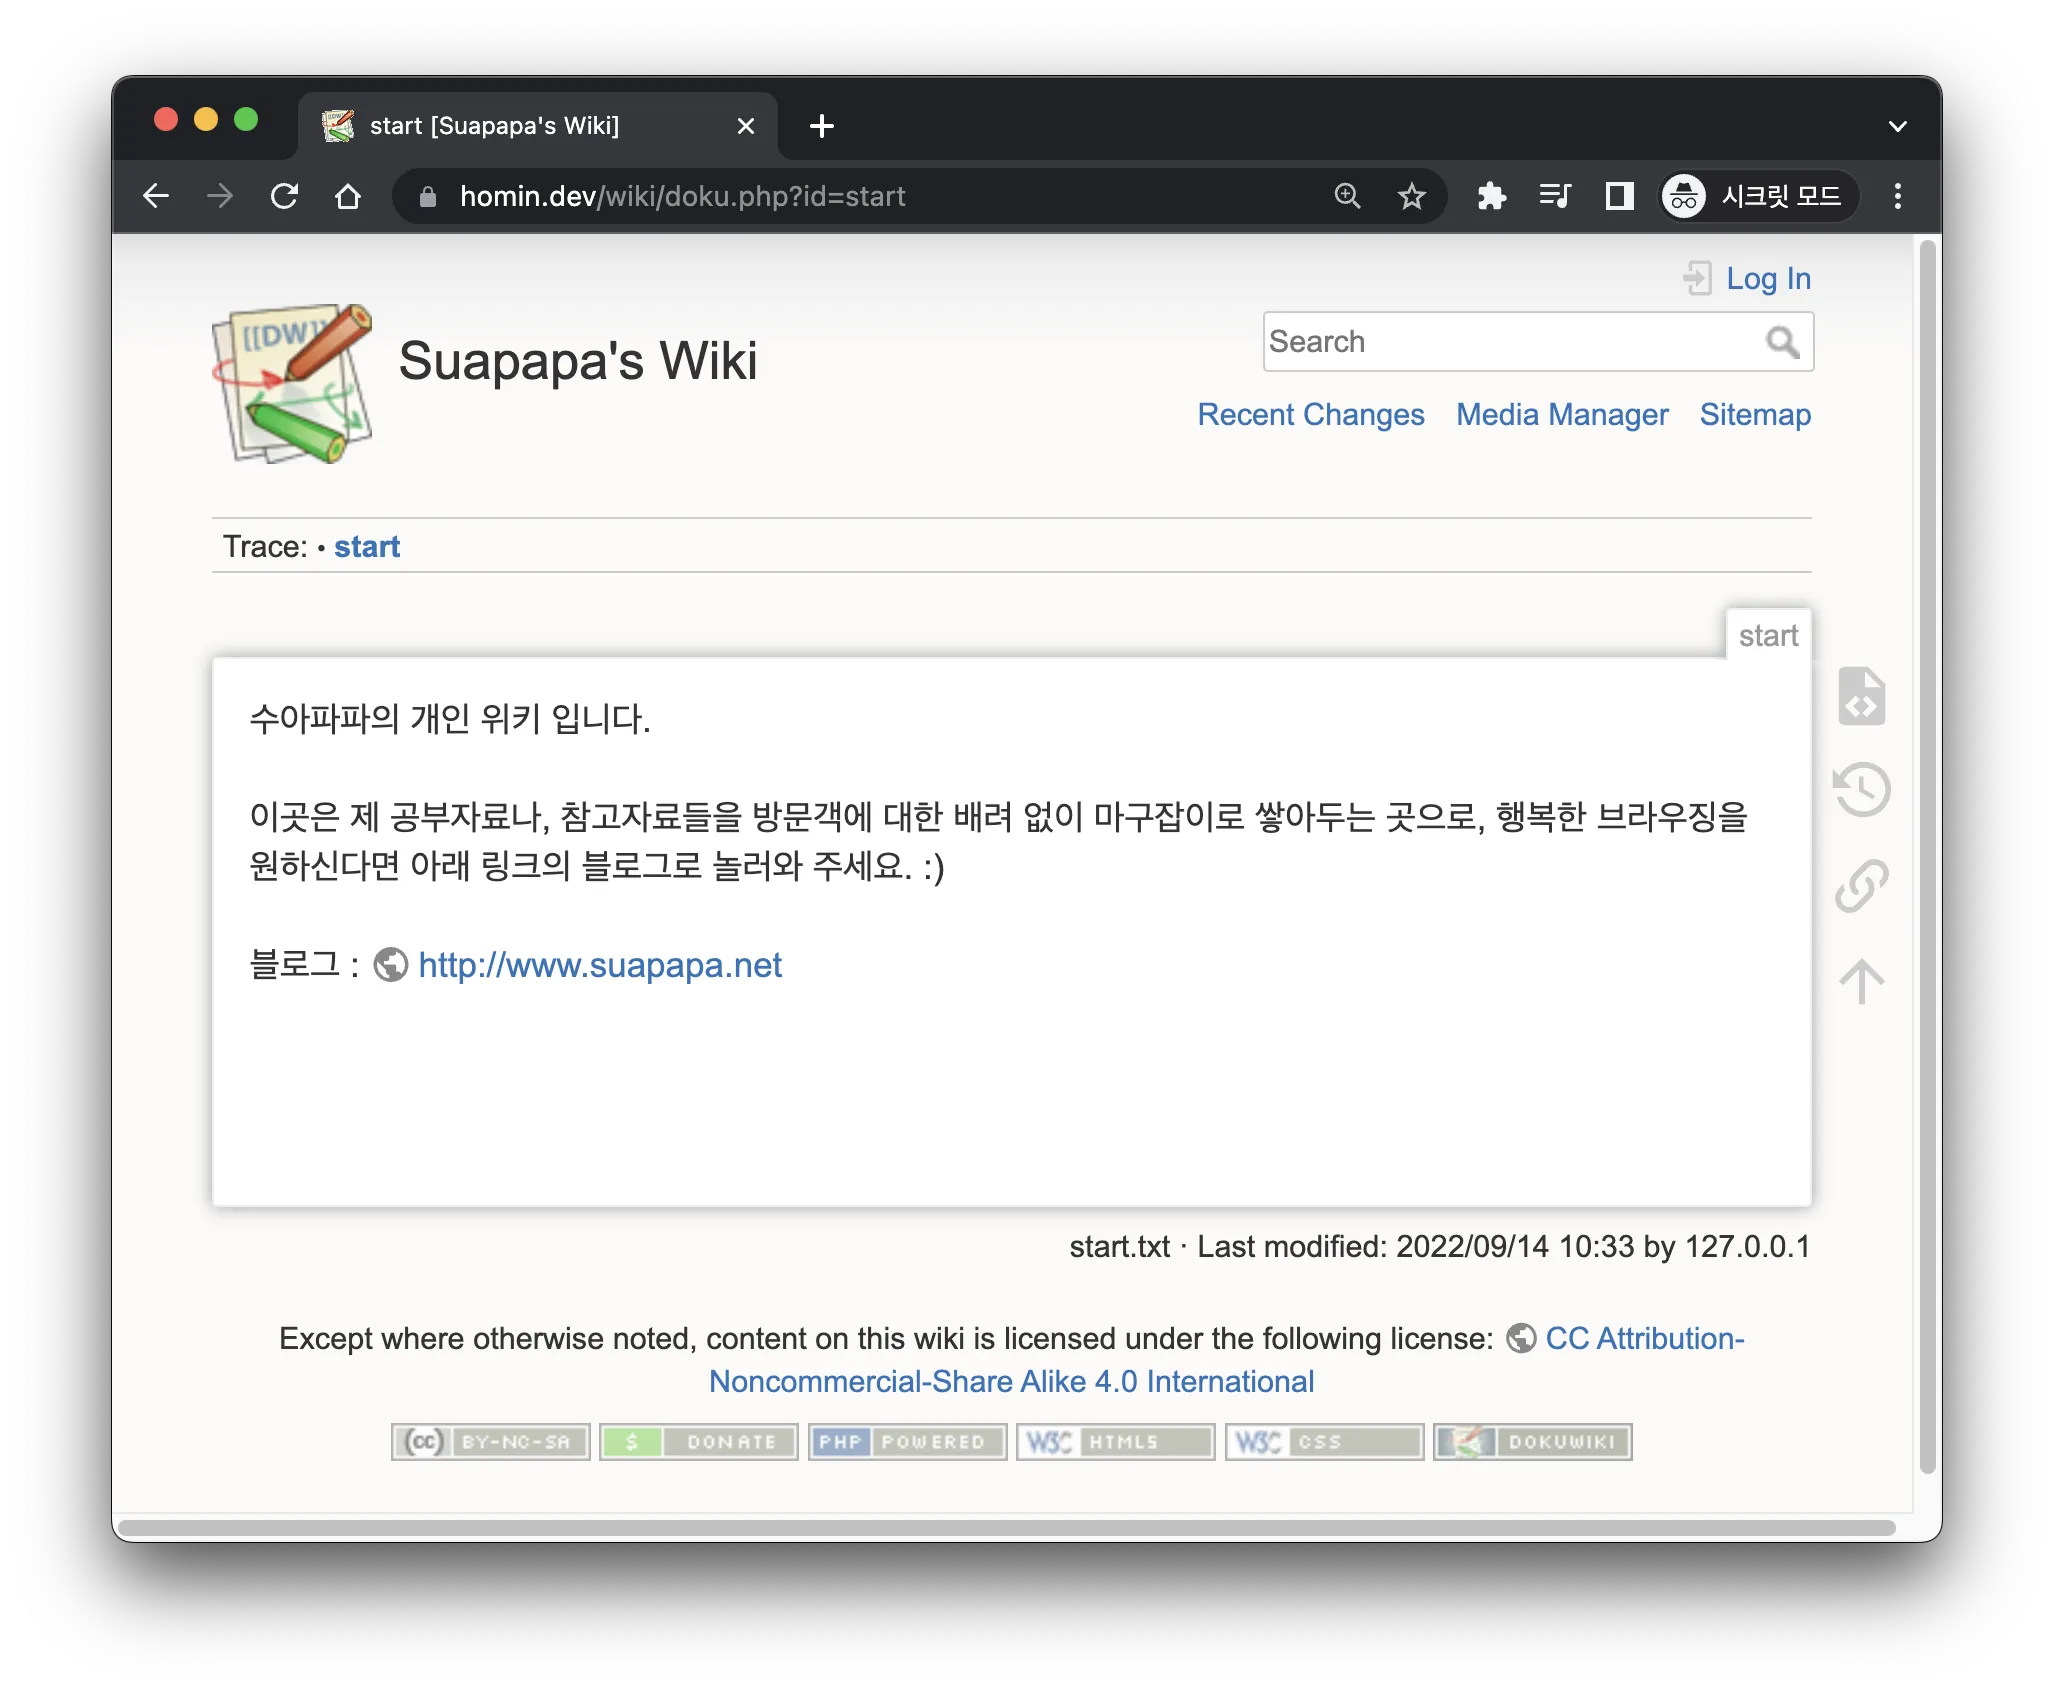Viewport: 2054px width, 1690px height.
Task: Click the 'start.txt' file name text
Action: (x=1119, y=1247)
